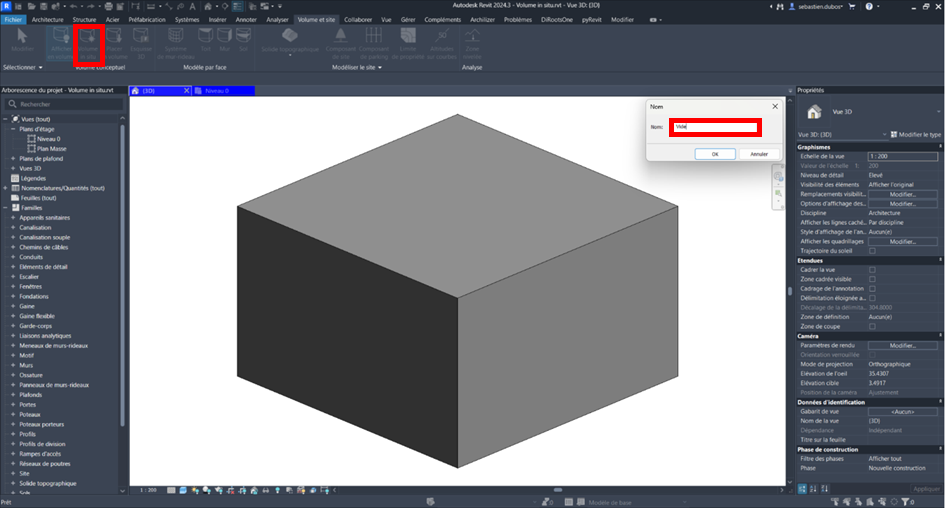Expand the Vues 3D tree node

pos(13,168)
